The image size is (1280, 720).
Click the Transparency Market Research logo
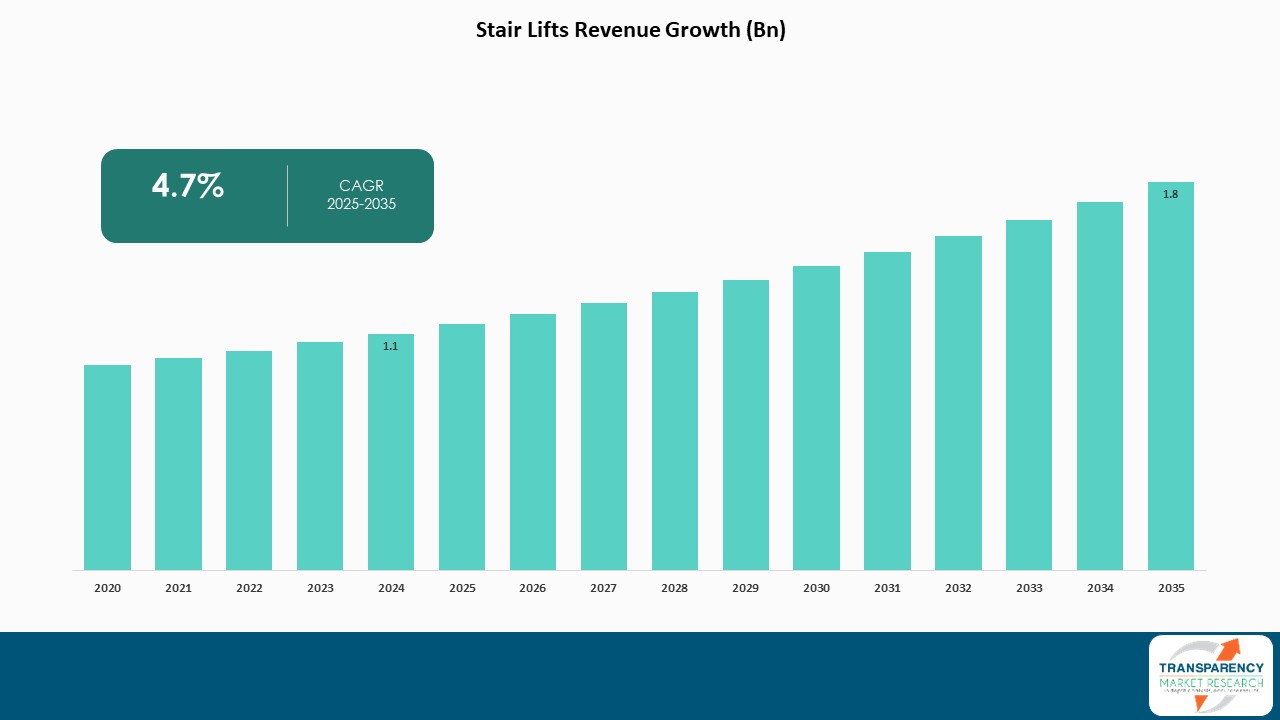1210,675
